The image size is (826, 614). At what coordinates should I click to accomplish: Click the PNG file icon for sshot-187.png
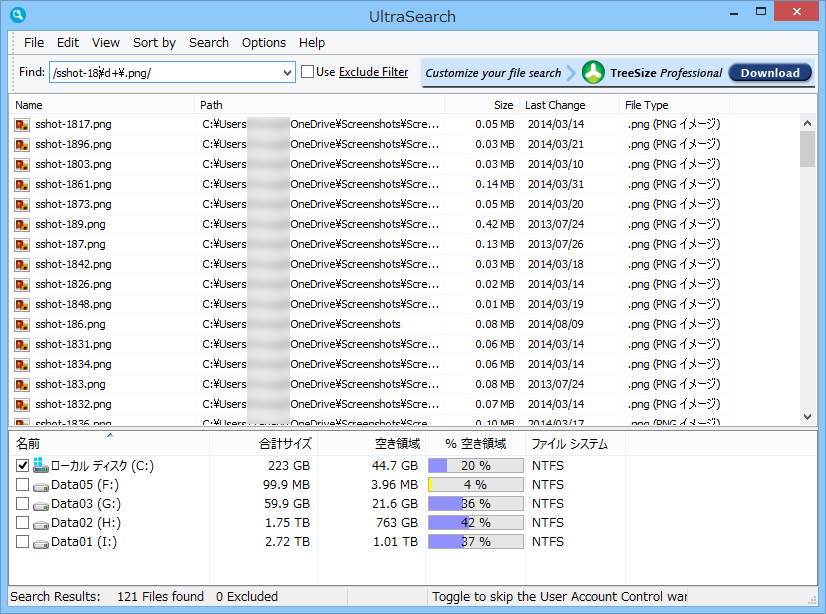pos(22,244)
